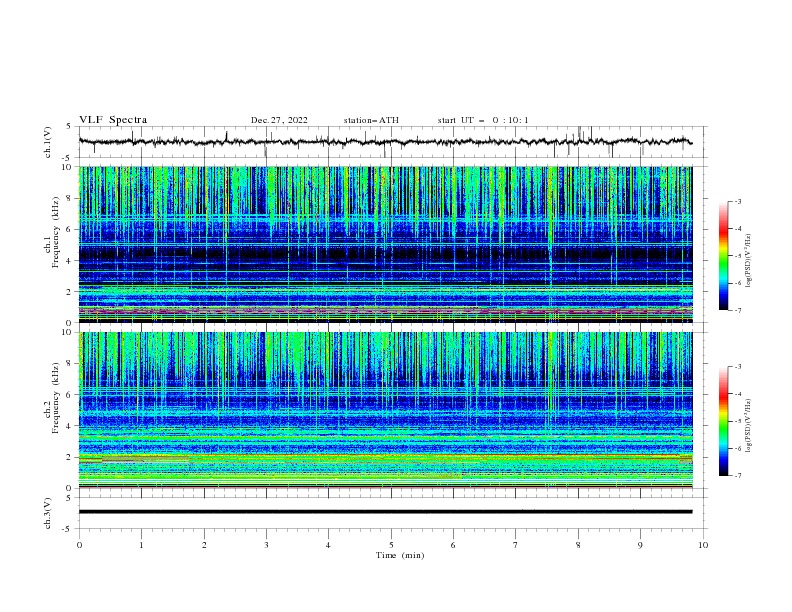Click time axis tick label "6"

(453, 545)
